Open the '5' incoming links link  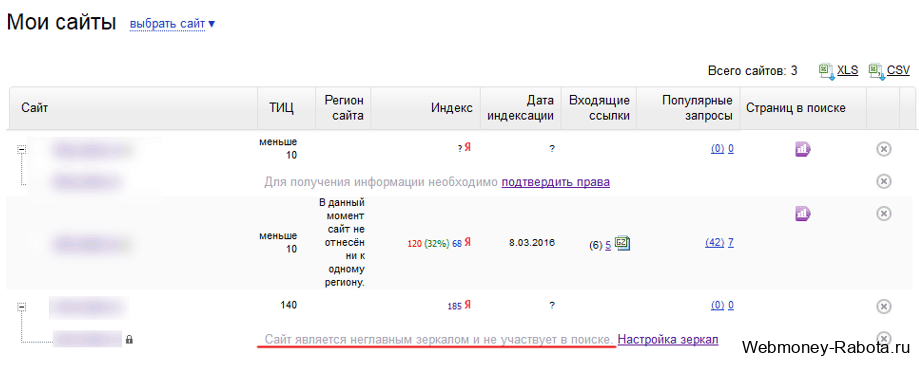click(608, 246)
